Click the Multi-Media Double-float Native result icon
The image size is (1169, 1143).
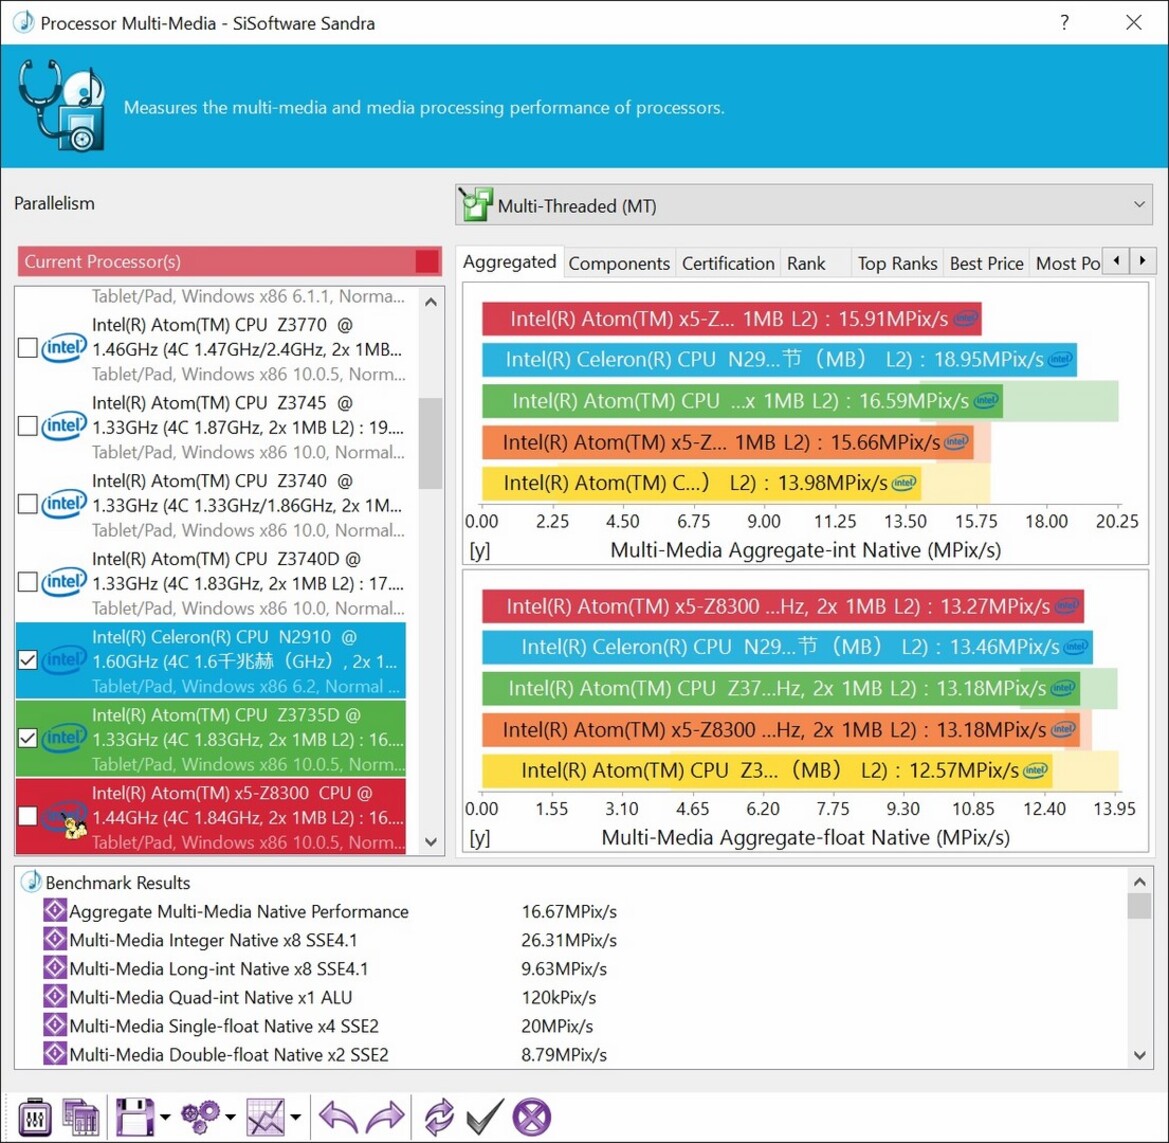point(54,1054)
